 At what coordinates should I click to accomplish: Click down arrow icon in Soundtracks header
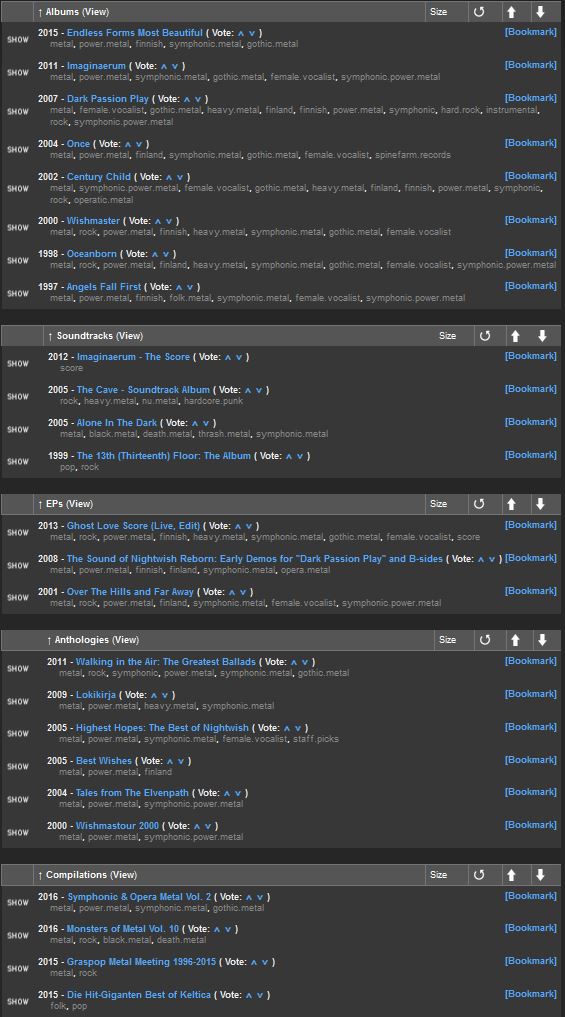tap(542, 335)
